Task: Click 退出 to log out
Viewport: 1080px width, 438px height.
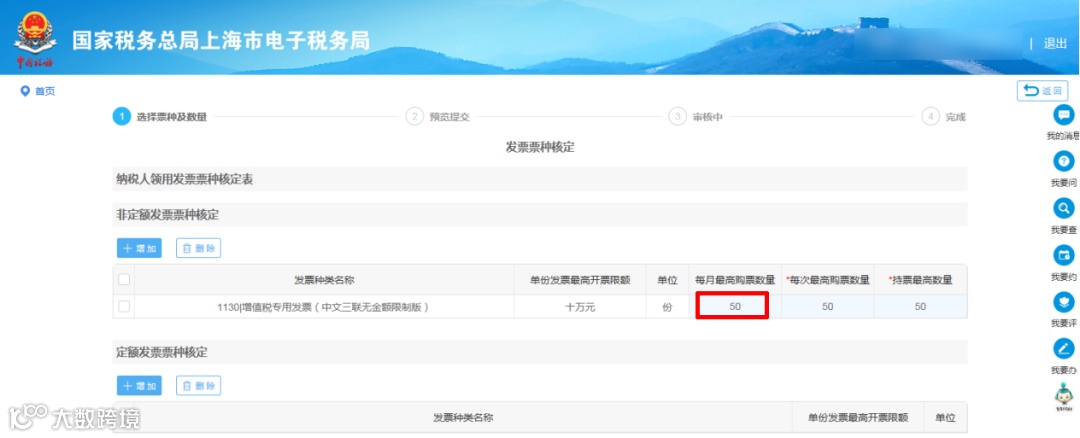Action: [x=1055, y=43]
